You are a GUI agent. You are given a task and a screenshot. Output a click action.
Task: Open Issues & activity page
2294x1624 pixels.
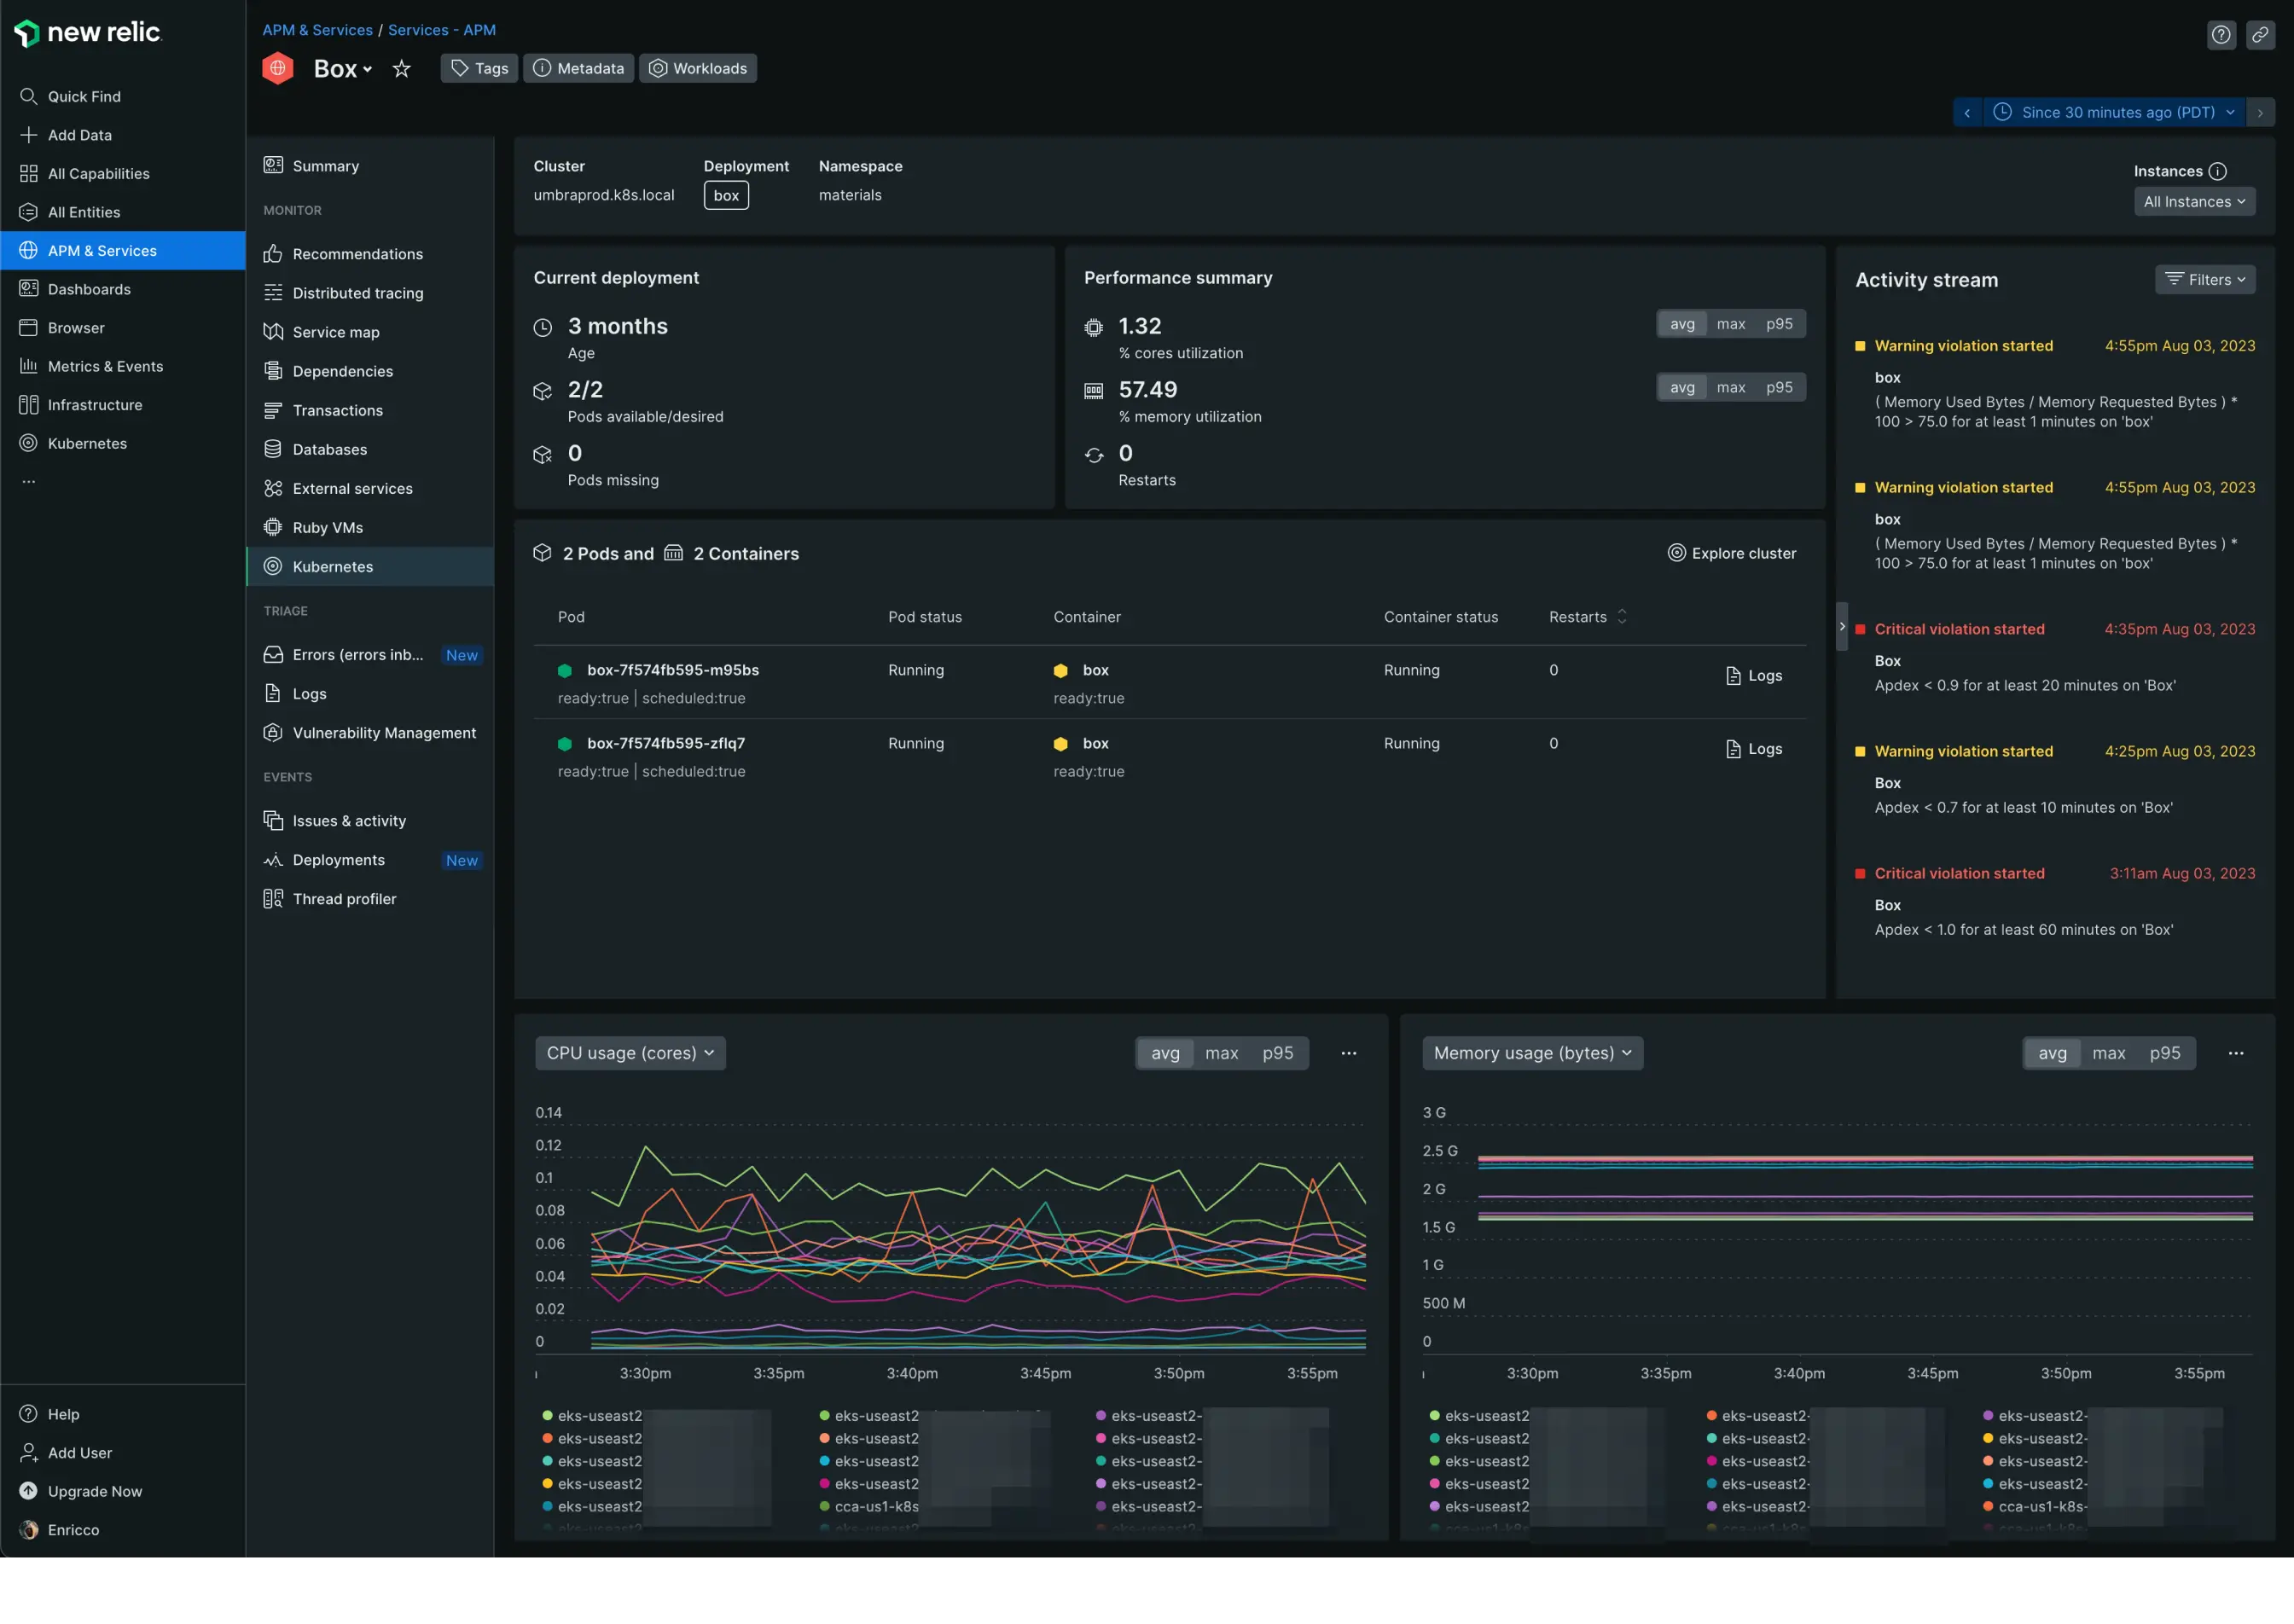pos(370,821)
